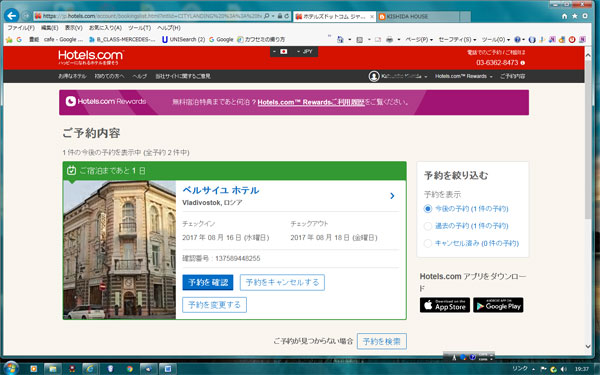Open Chrome from the taskbar
This screenshot has width=600, height=375.
coord(130,368)
